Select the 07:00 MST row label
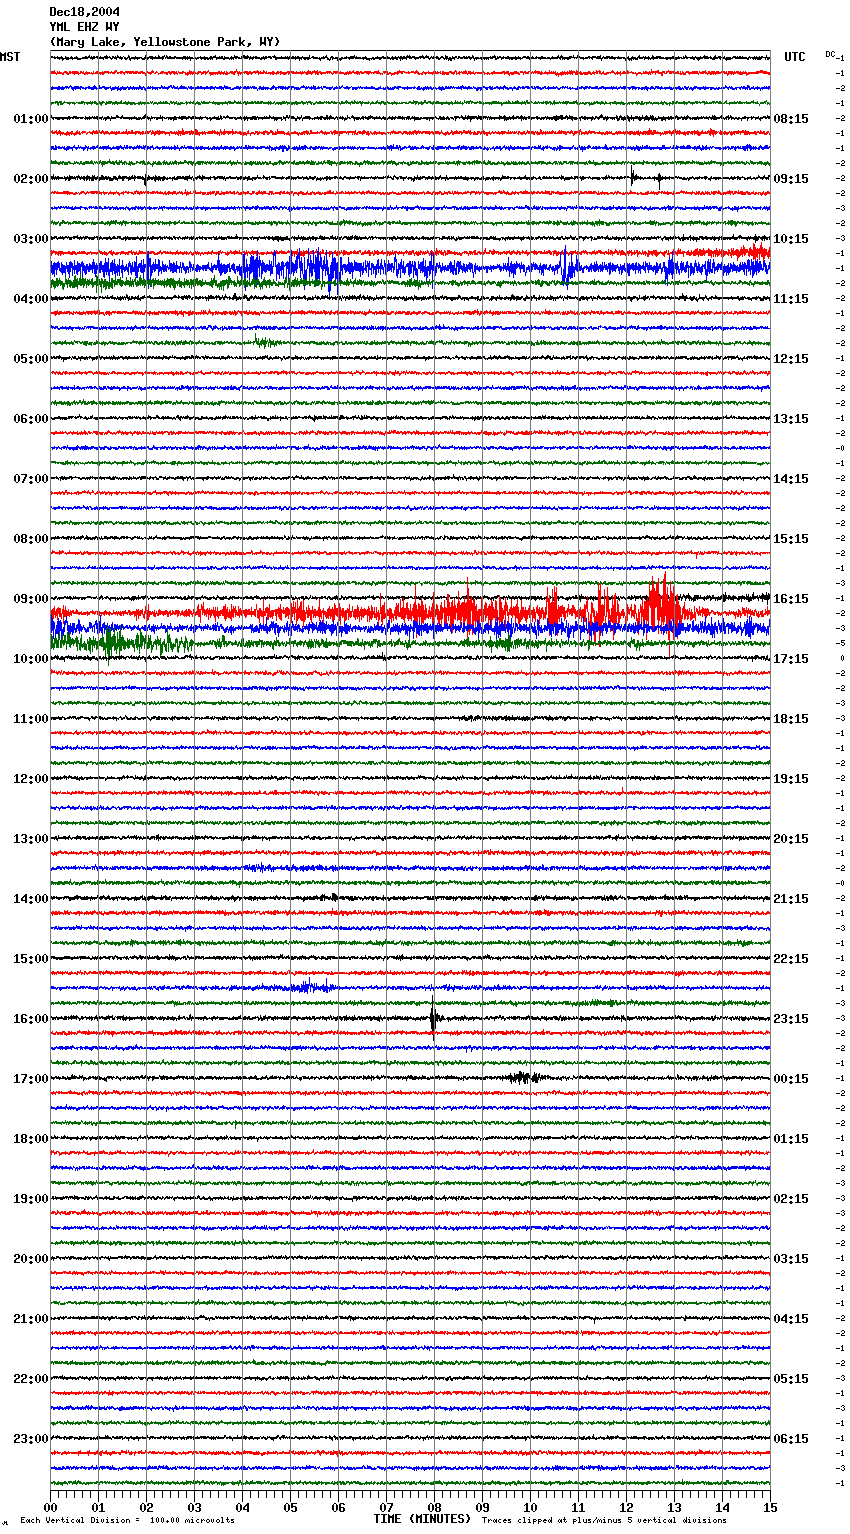850x1534 pixels. pyautogui.click(x=30, y=479)
